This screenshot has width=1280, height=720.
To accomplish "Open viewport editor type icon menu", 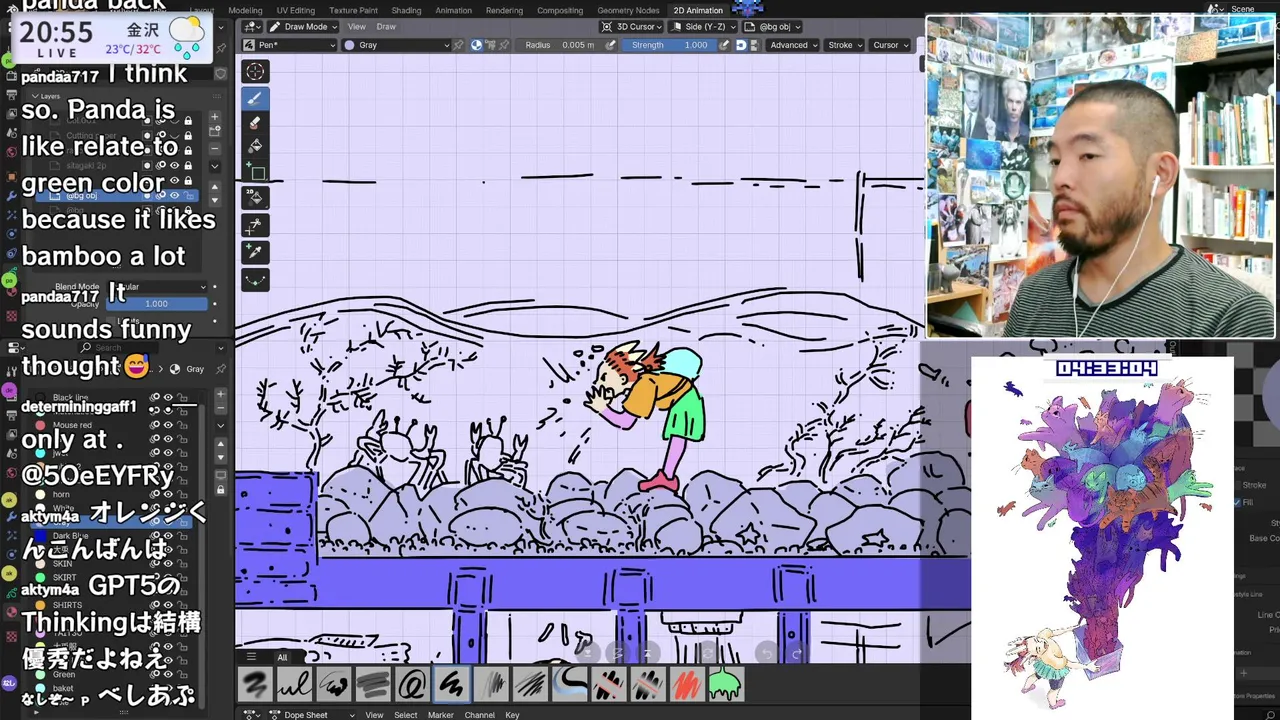I will click(x=252, y=27).
